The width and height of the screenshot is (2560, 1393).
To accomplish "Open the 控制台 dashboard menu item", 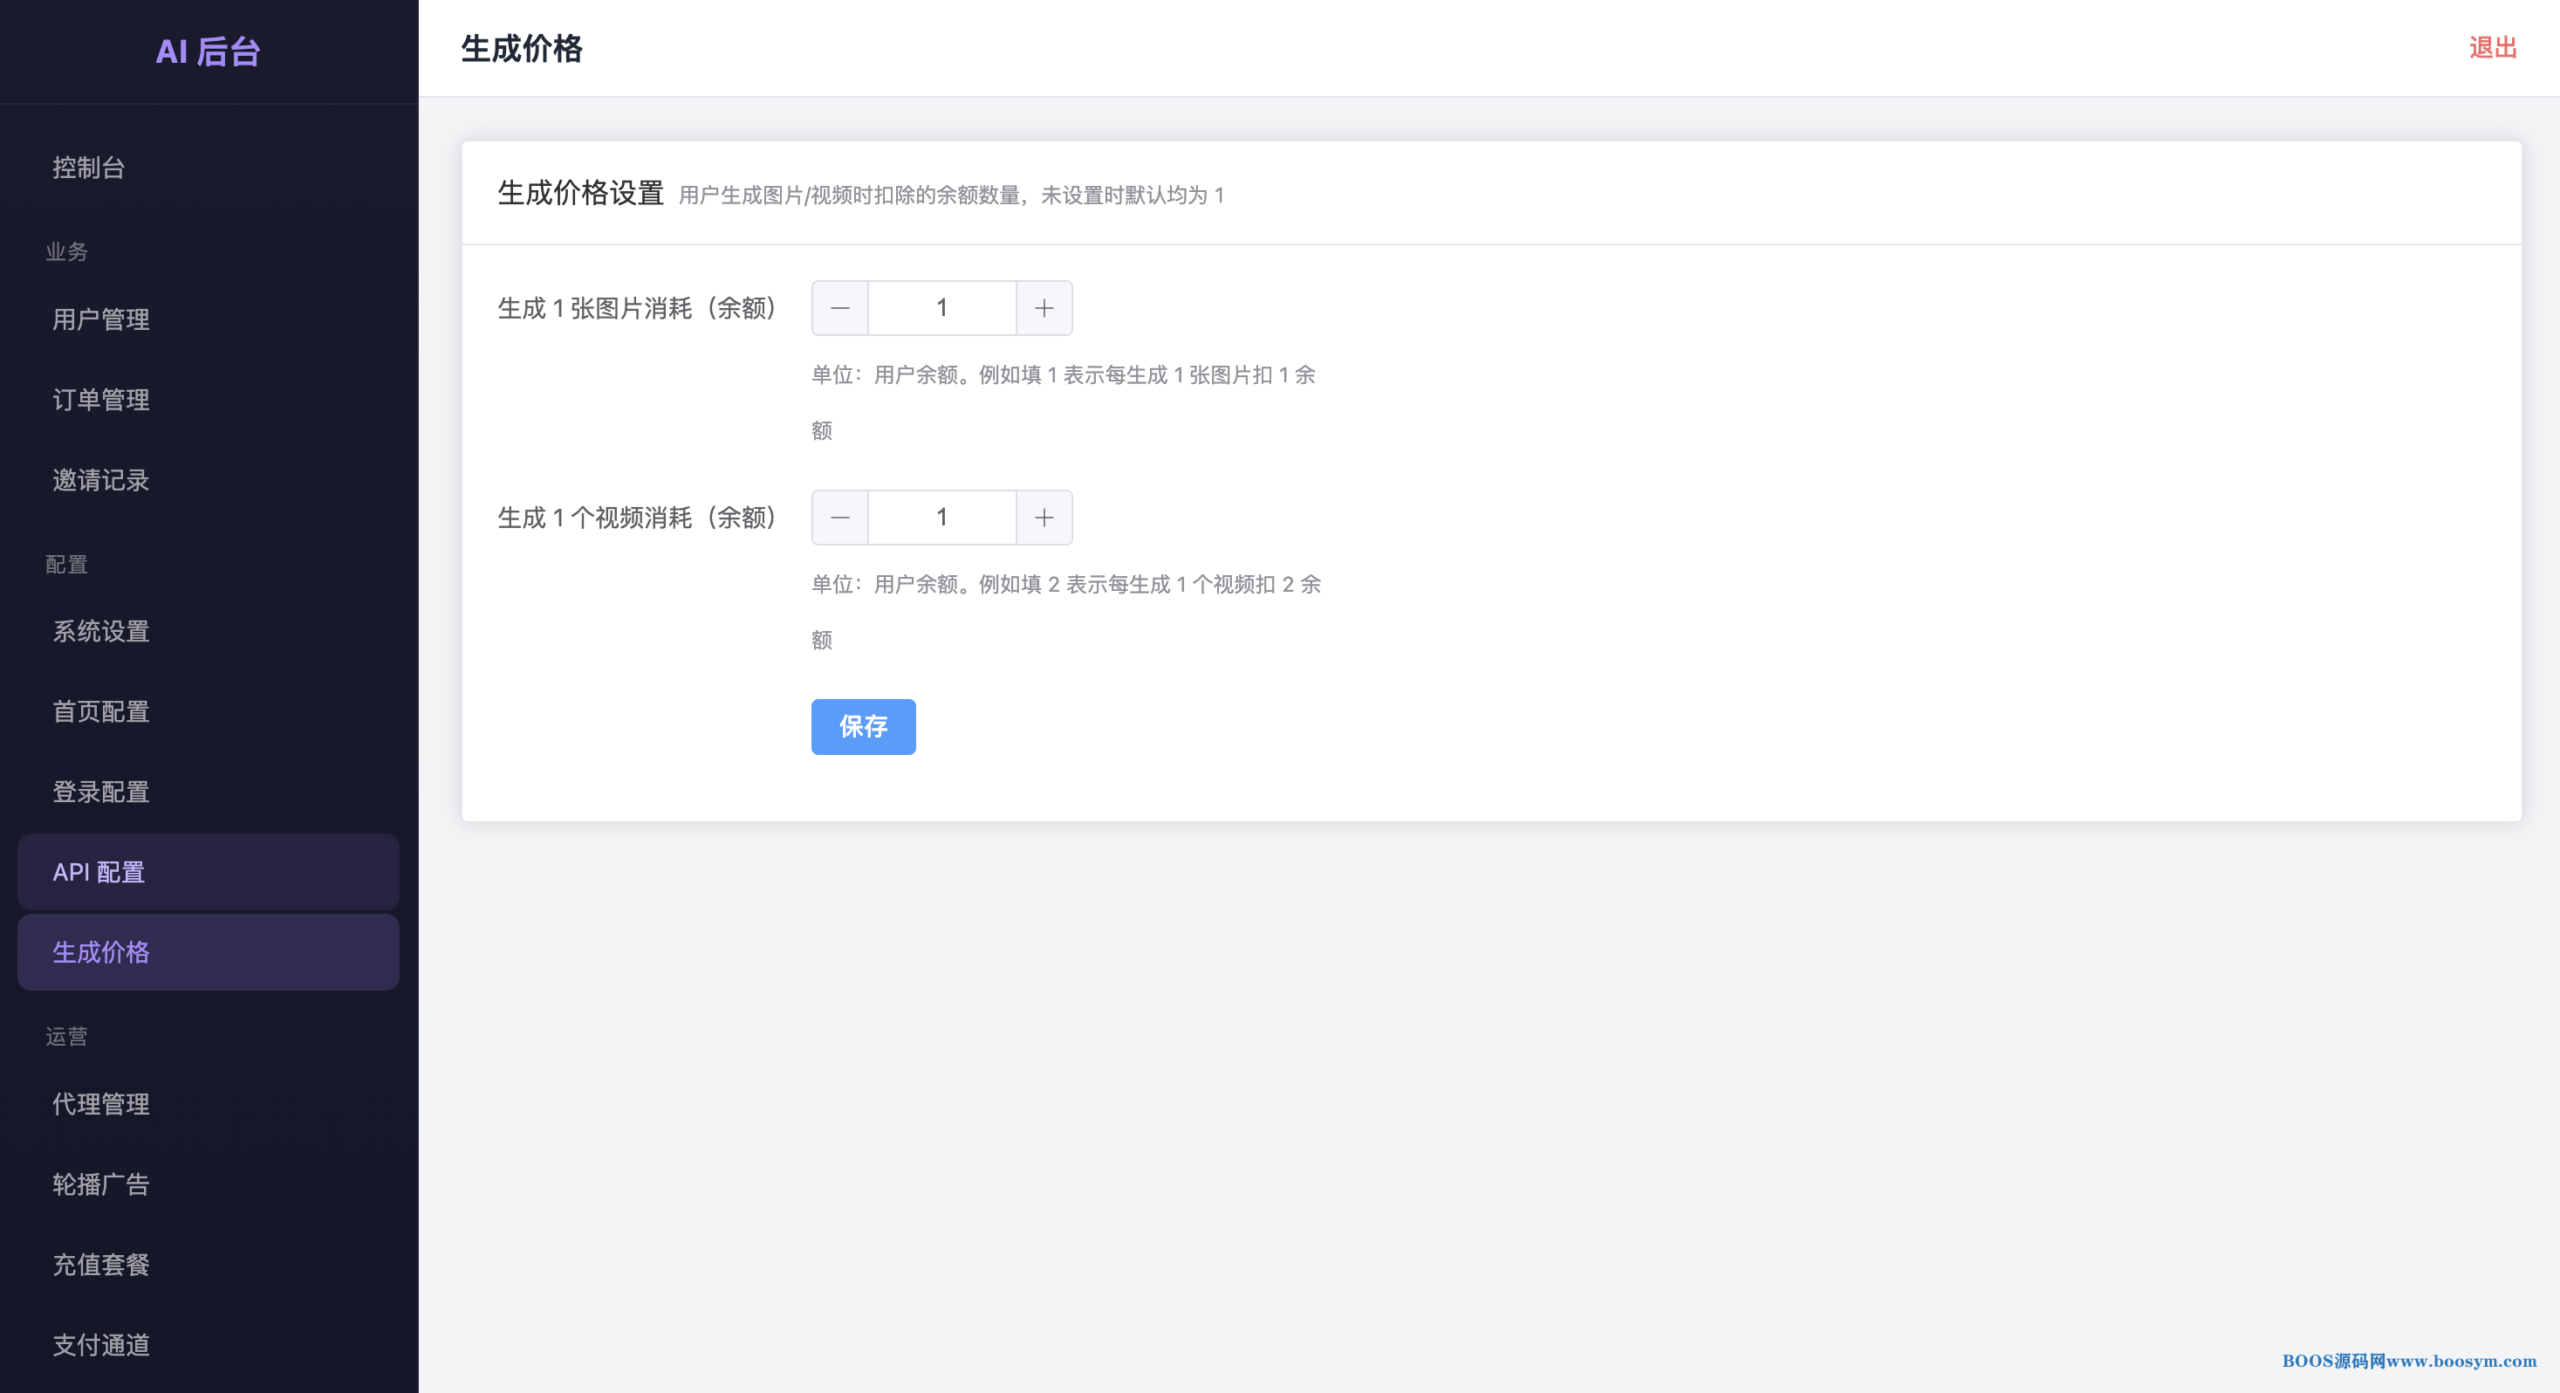I will pos(89,167).
